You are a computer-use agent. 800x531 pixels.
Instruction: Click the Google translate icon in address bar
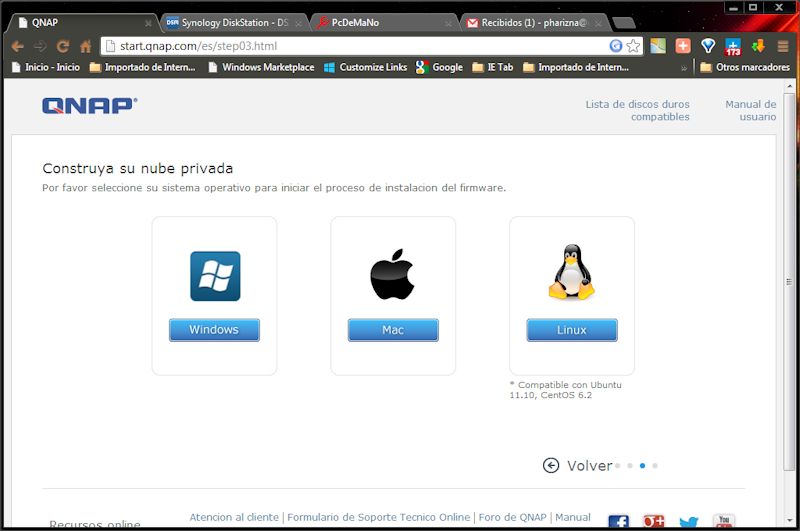(x=616, y=46)
